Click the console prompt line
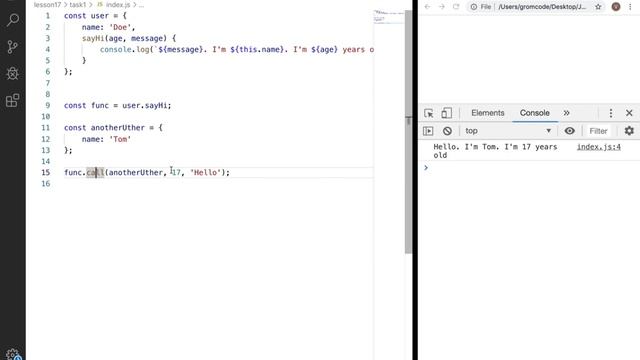Image resolution: width=640 pixels, height=360 pixels. [529, 168]
